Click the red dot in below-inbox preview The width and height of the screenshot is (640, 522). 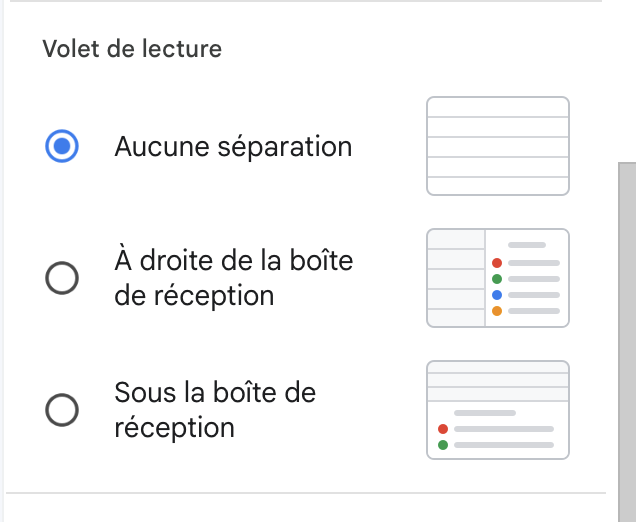tap(443, 429)
